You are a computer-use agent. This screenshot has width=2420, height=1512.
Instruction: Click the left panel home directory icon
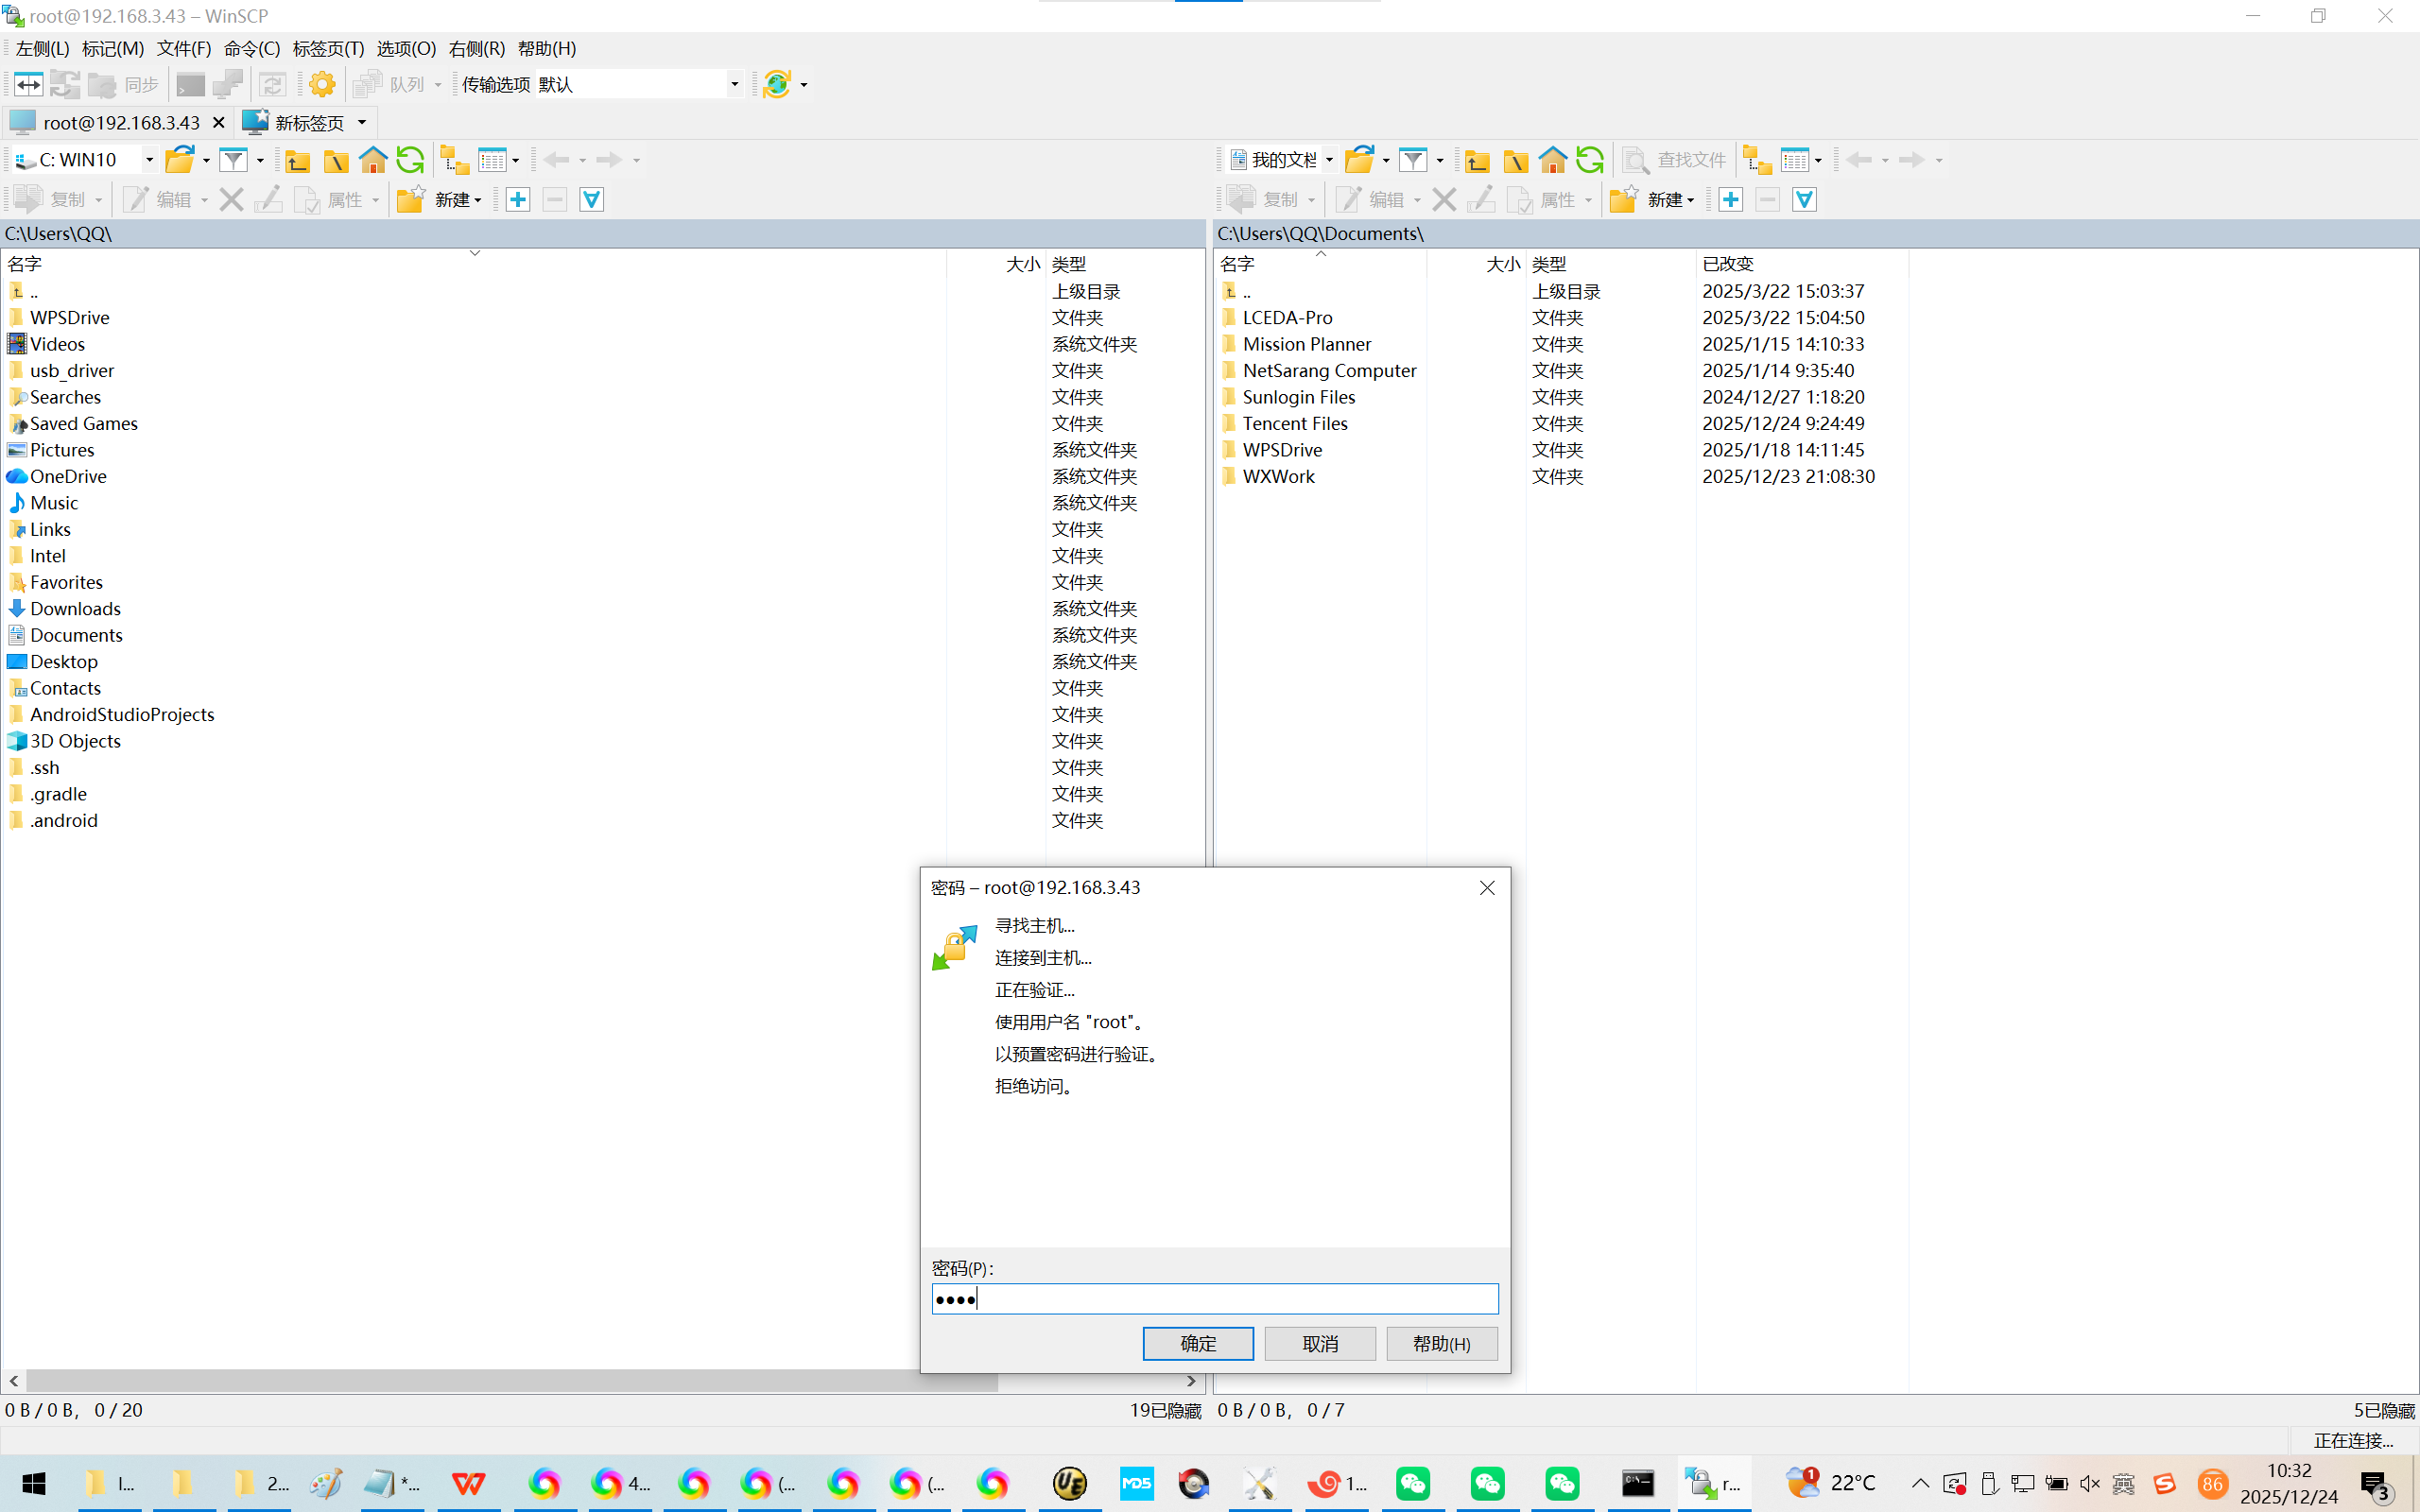click(373, 160)
